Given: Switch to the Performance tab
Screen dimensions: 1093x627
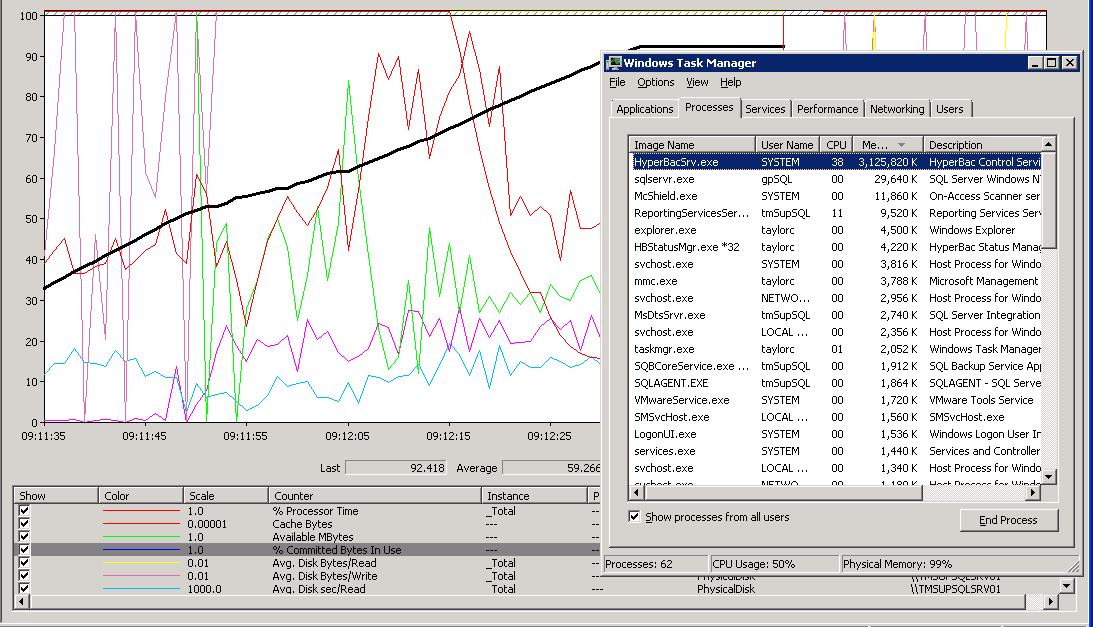Looking at the screenshot, I should [827, 109].
